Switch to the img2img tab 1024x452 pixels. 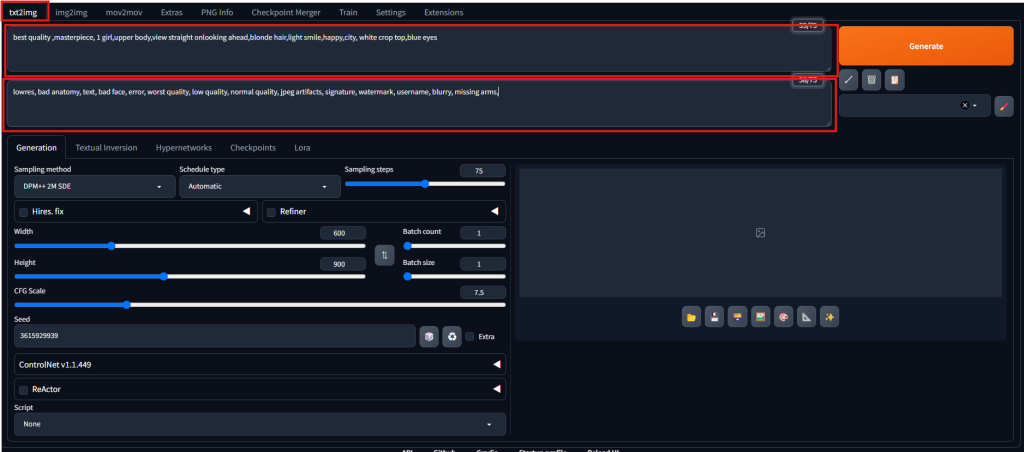point(71,12)
